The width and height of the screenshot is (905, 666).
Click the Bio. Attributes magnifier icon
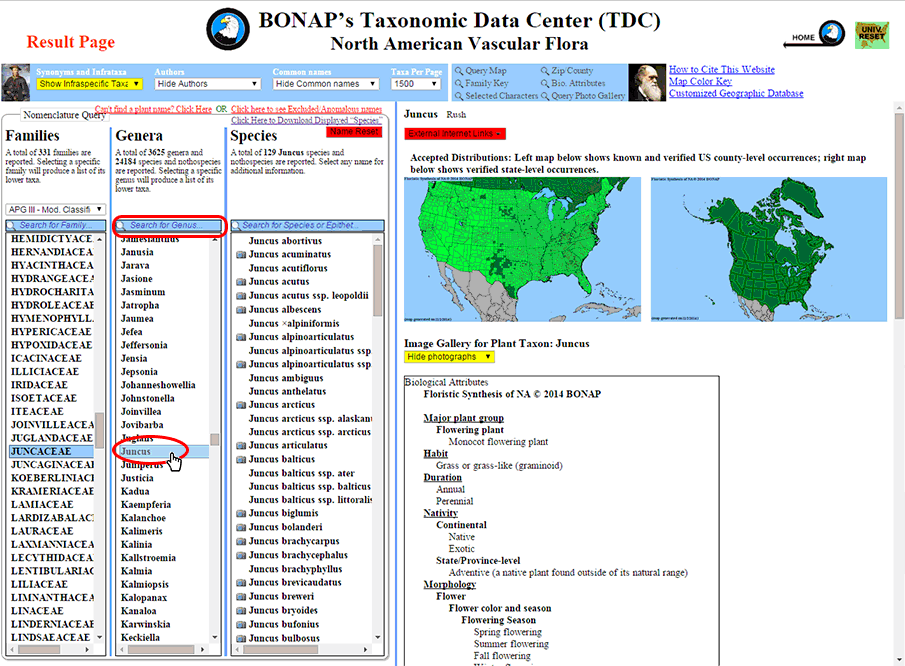coord(545,84)
